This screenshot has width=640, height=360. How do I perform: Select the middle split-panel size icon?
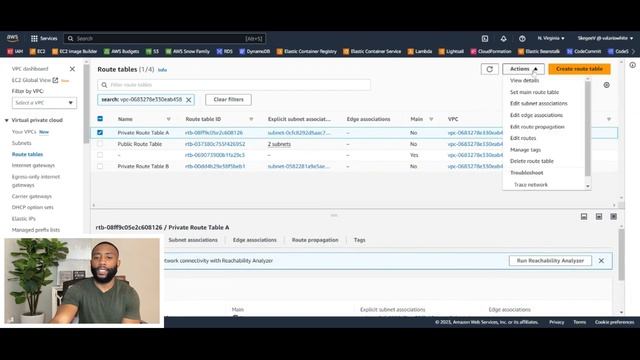[x=599, y=216]
